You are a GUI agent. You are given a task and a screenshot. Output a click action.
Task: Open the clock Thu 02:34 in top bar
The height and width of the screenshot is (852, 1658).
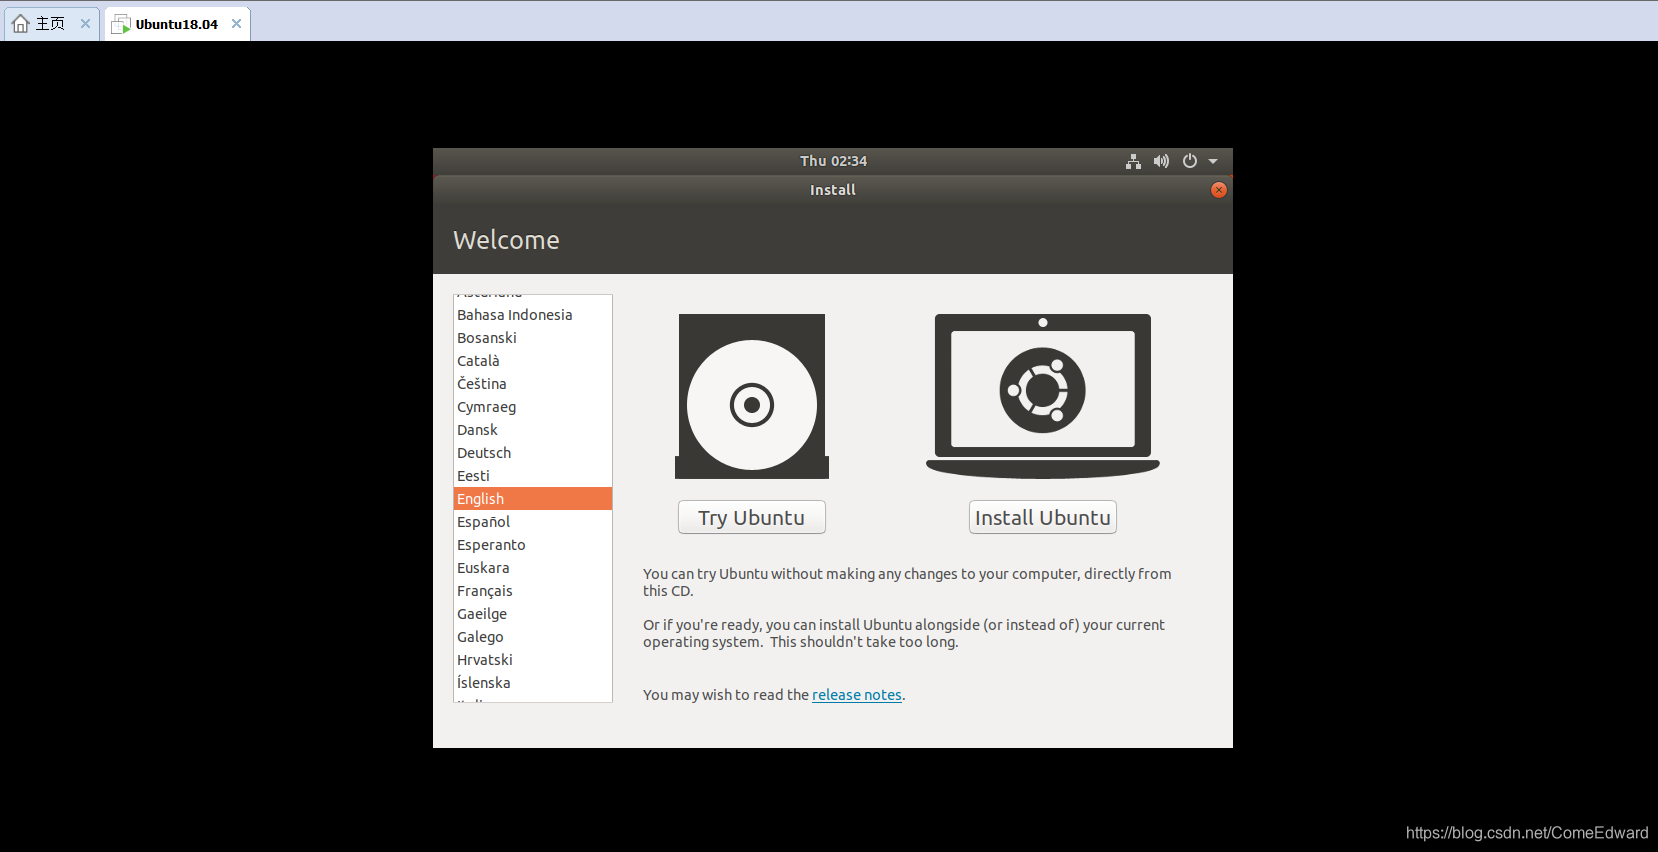(x=833, y=161)
